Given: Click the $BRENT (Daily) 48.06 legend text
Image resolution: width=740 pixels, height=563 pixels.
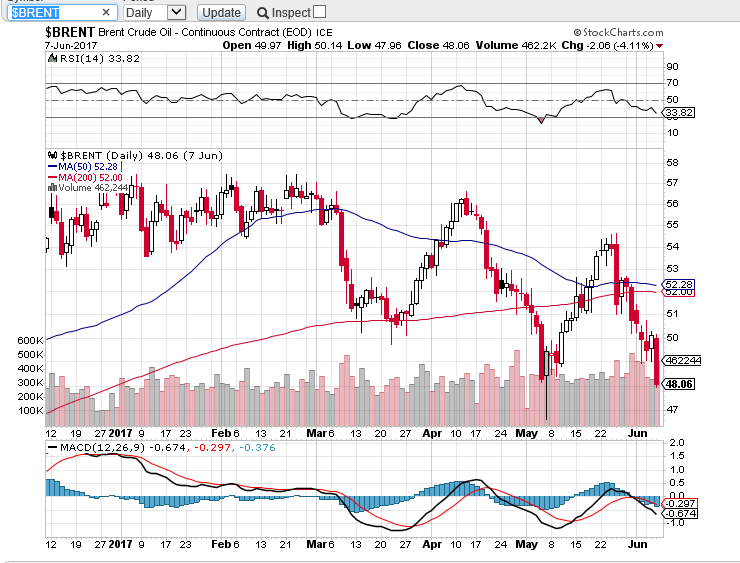Looking at the screenshot, I should pos(141,155).
